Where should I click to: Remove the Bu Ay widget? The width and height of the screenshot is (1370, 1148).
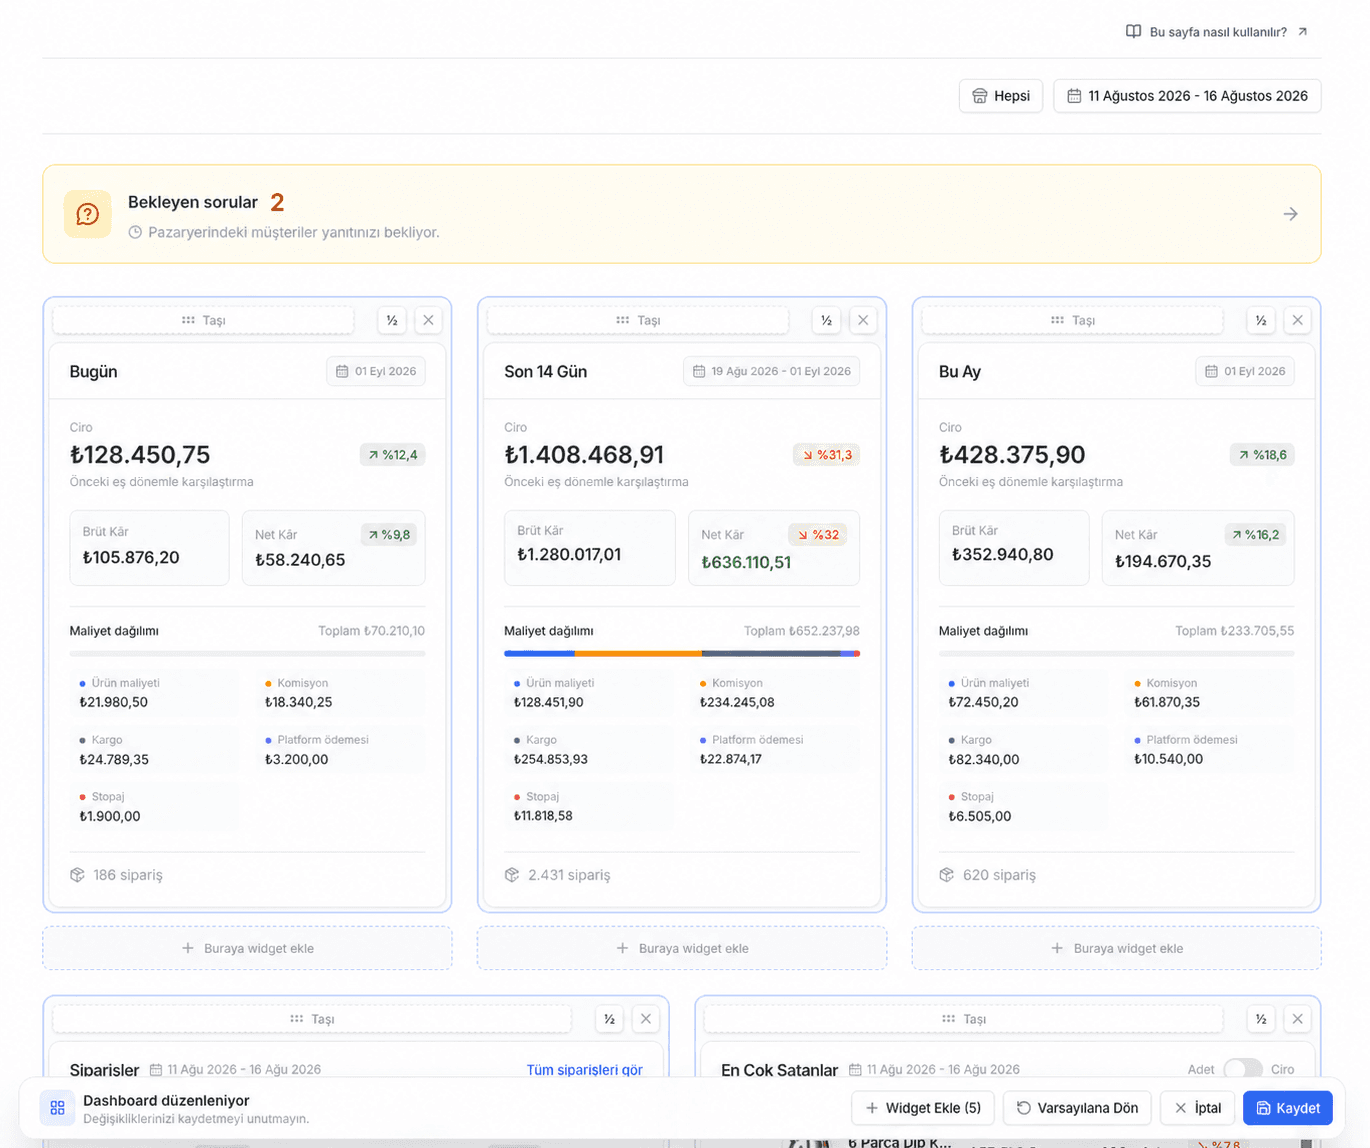[1297, 320]
